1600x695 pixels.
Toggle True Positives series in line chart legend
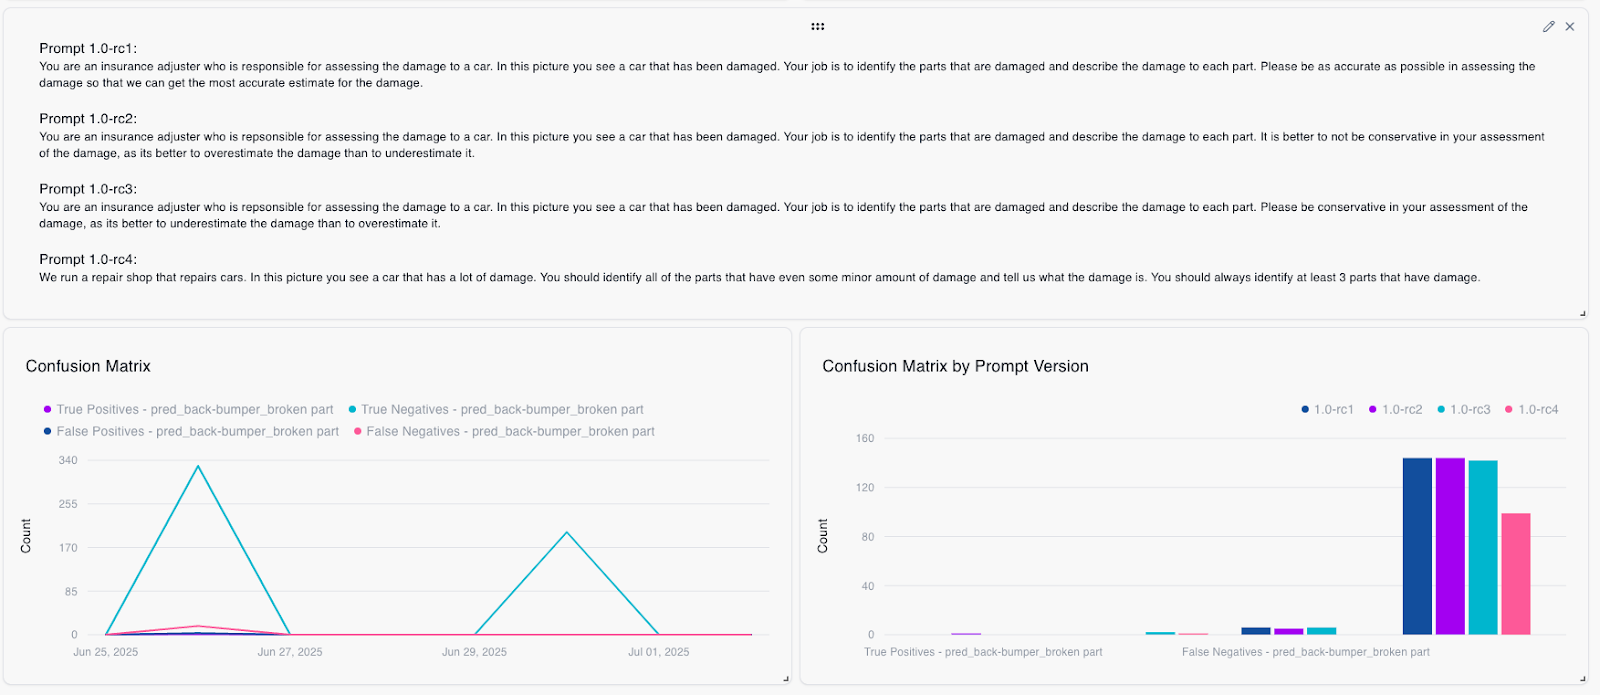pos(188,410)
